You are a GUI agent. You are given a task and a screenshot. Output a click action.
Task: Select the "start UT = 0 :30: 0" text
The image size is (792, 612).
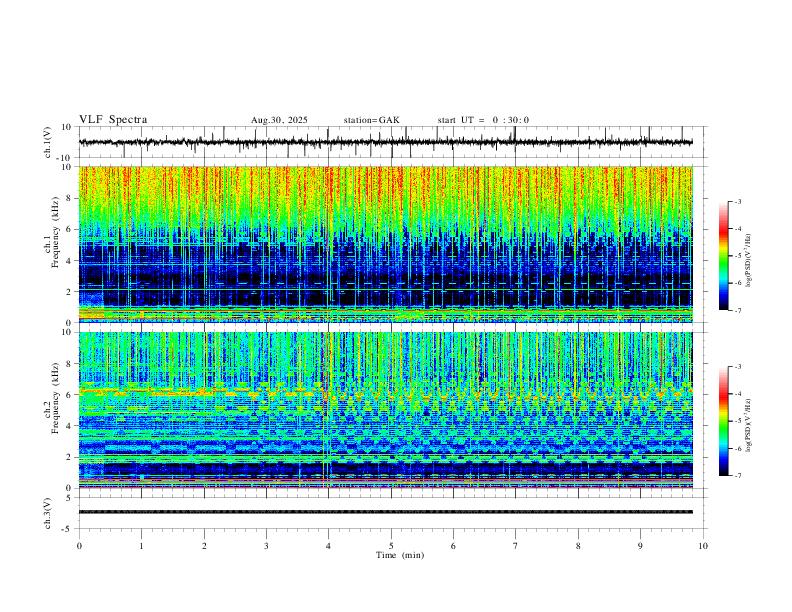click(x=483, y=120)
